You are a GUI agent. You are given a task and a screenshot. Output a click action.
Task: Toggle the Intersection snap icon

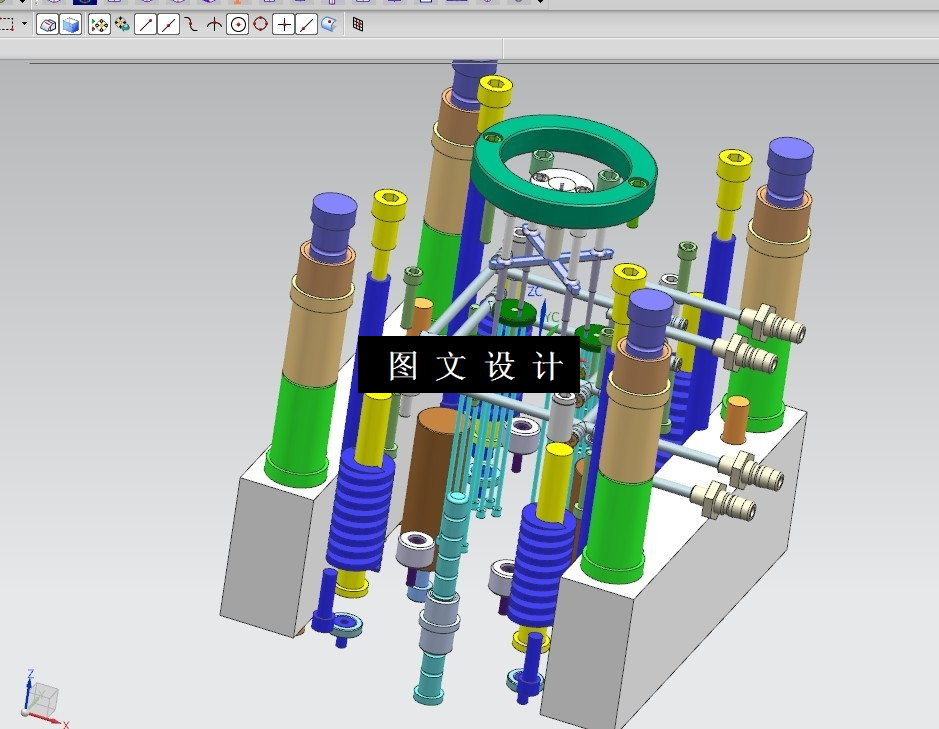coord(214,25)
